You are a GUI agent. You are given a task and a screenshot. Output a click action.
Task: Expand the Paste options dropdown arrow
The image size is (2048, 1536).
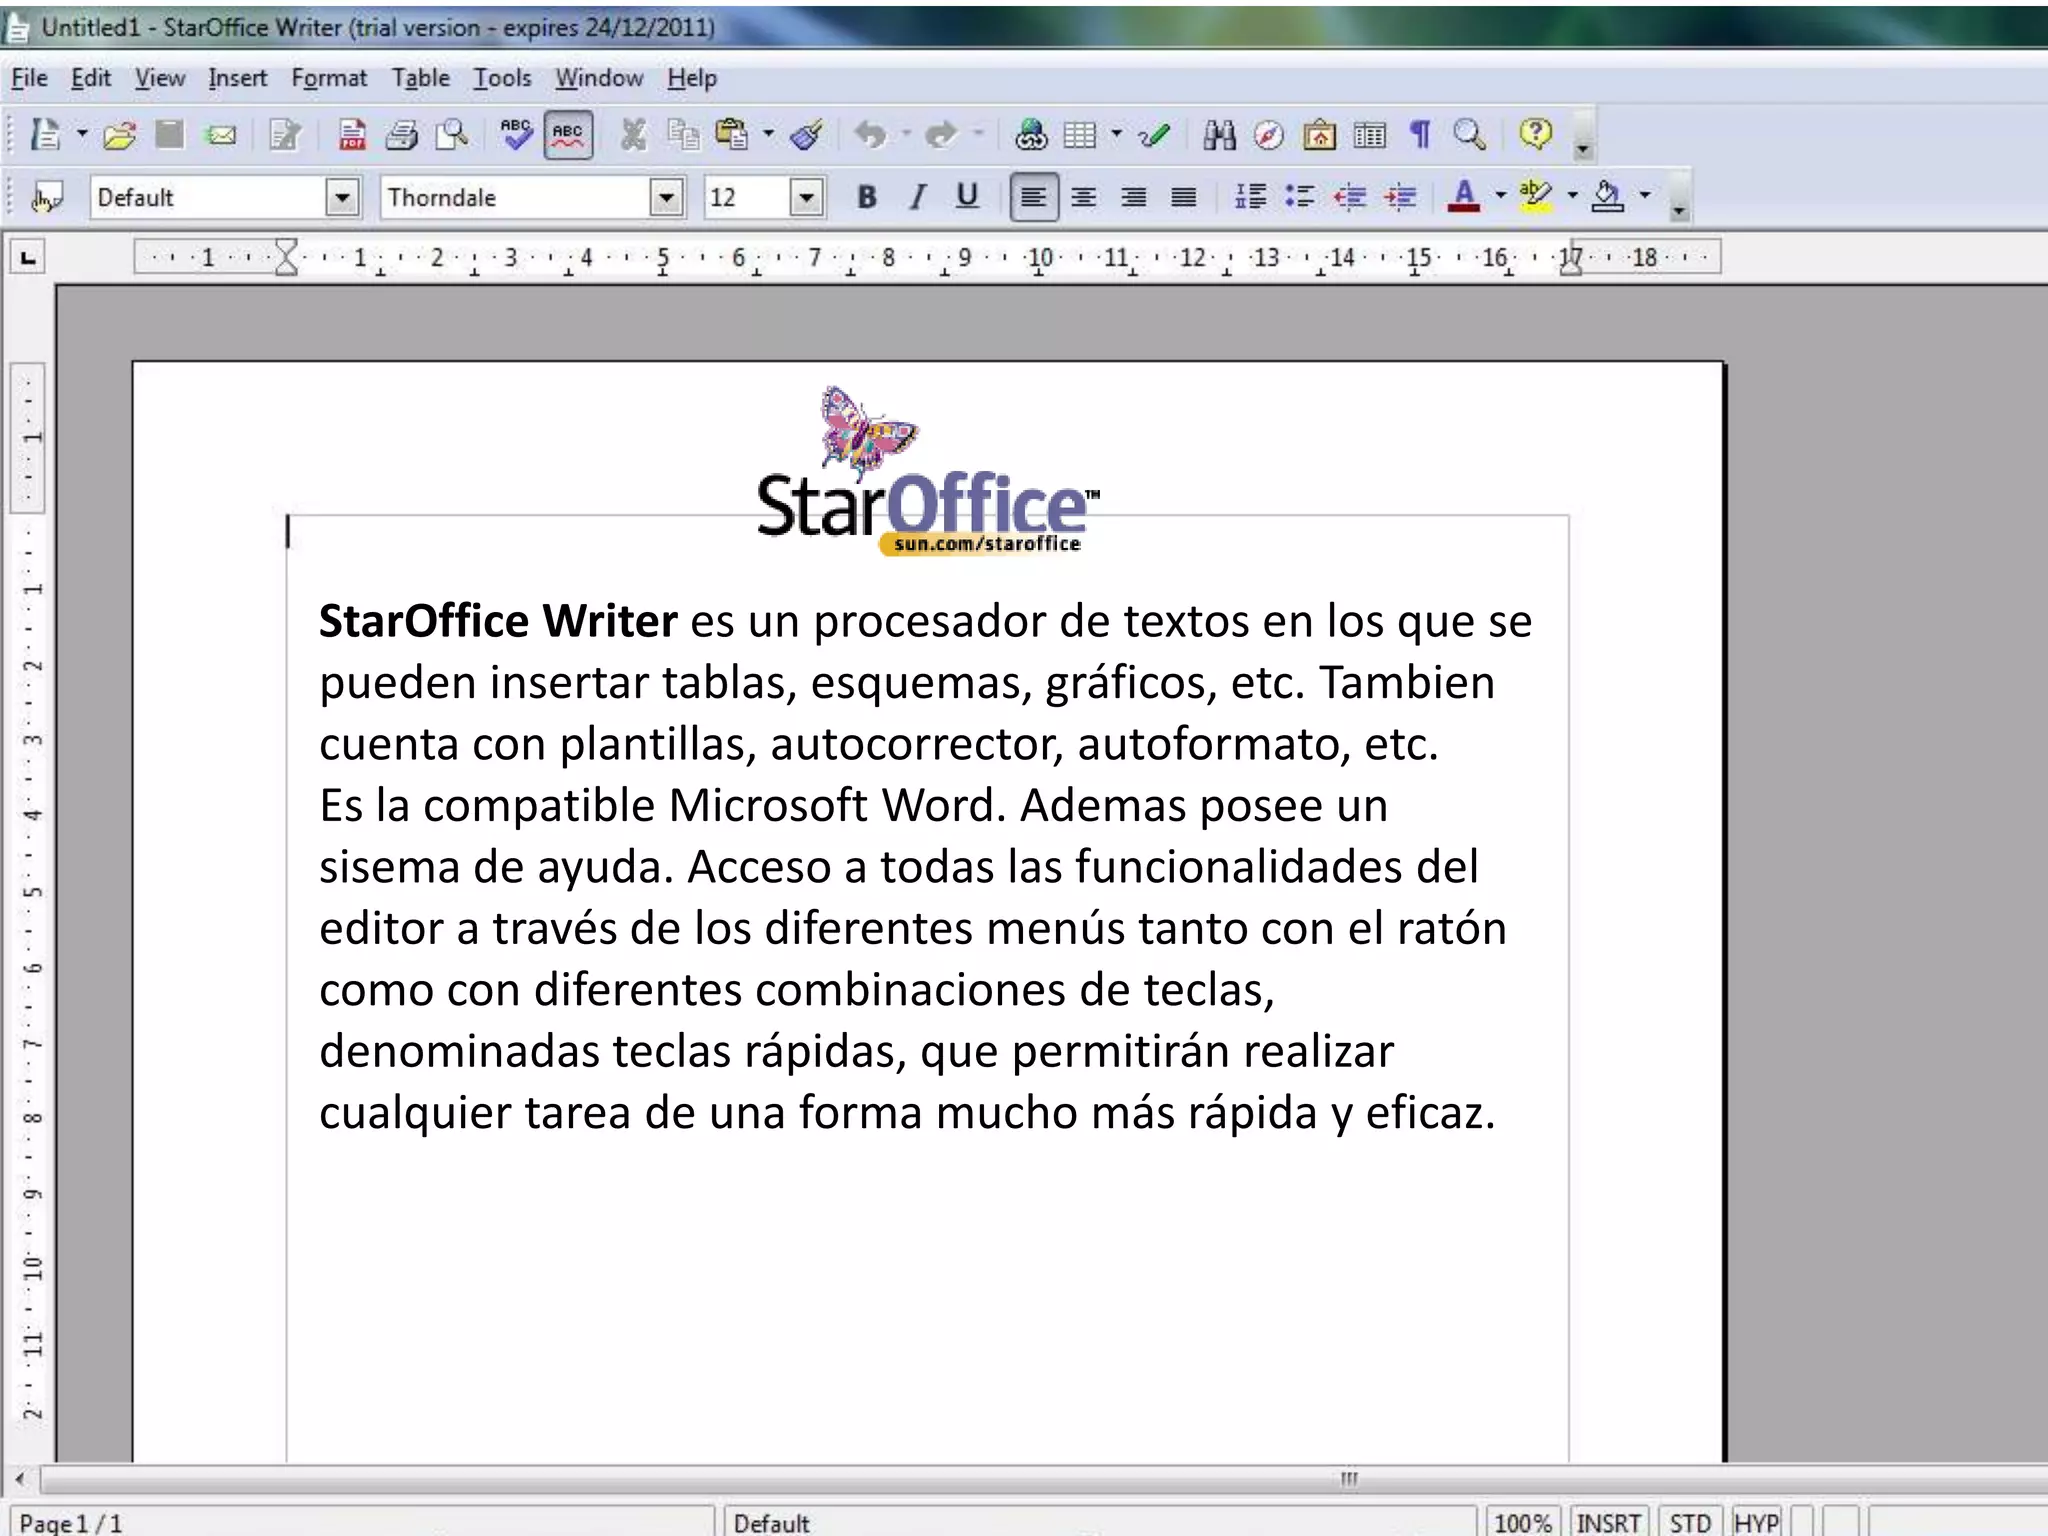[768, 134]
